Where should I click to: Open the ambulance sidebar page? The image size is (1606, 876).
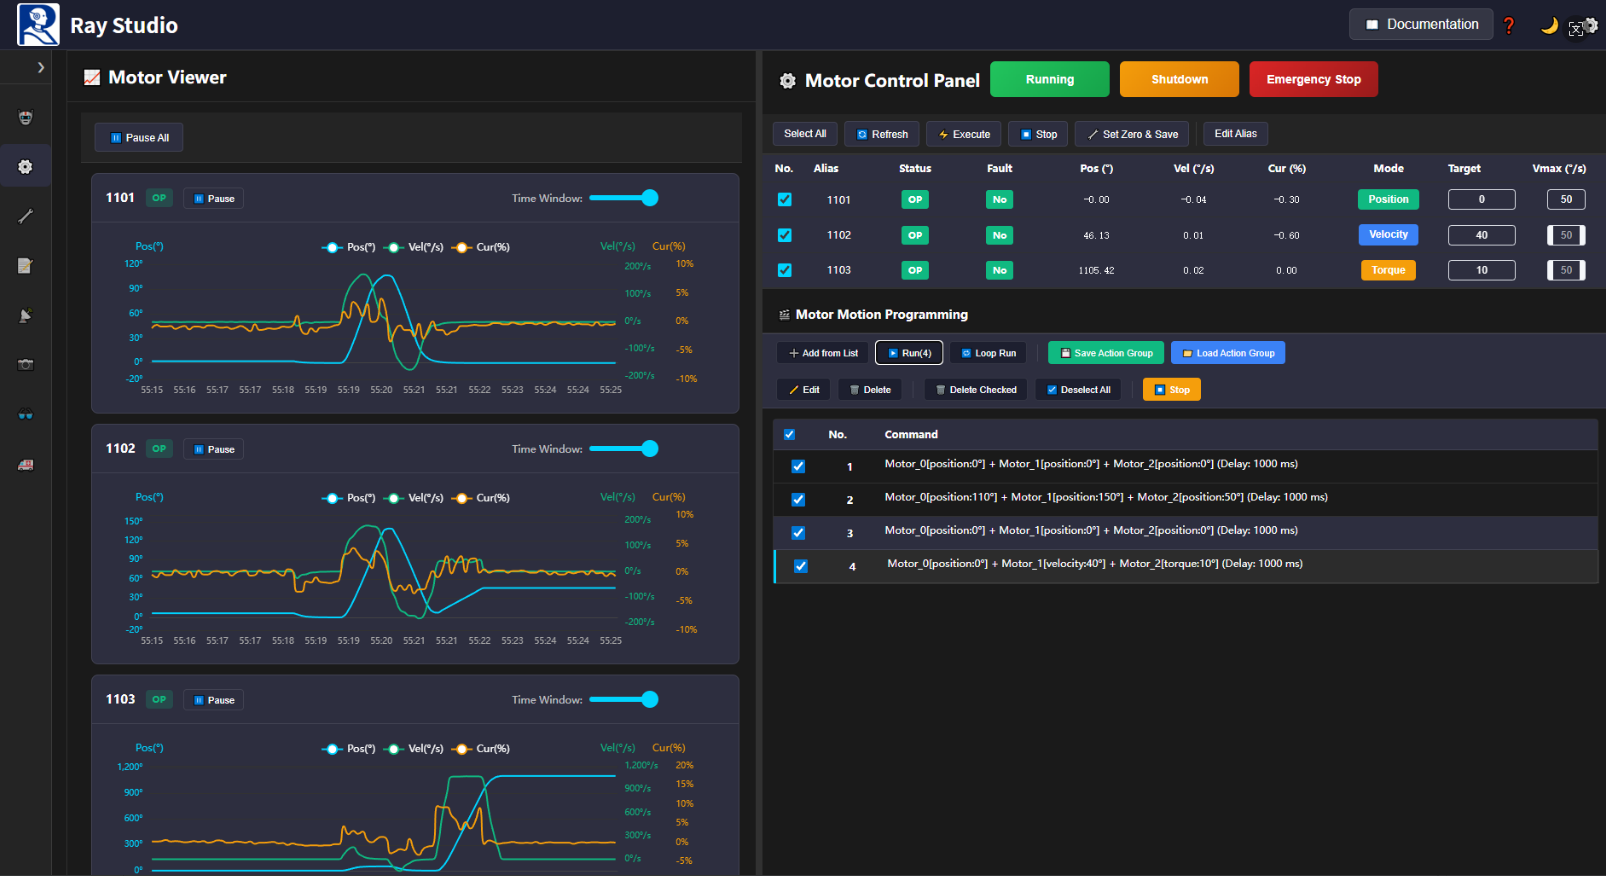point(26,465)
